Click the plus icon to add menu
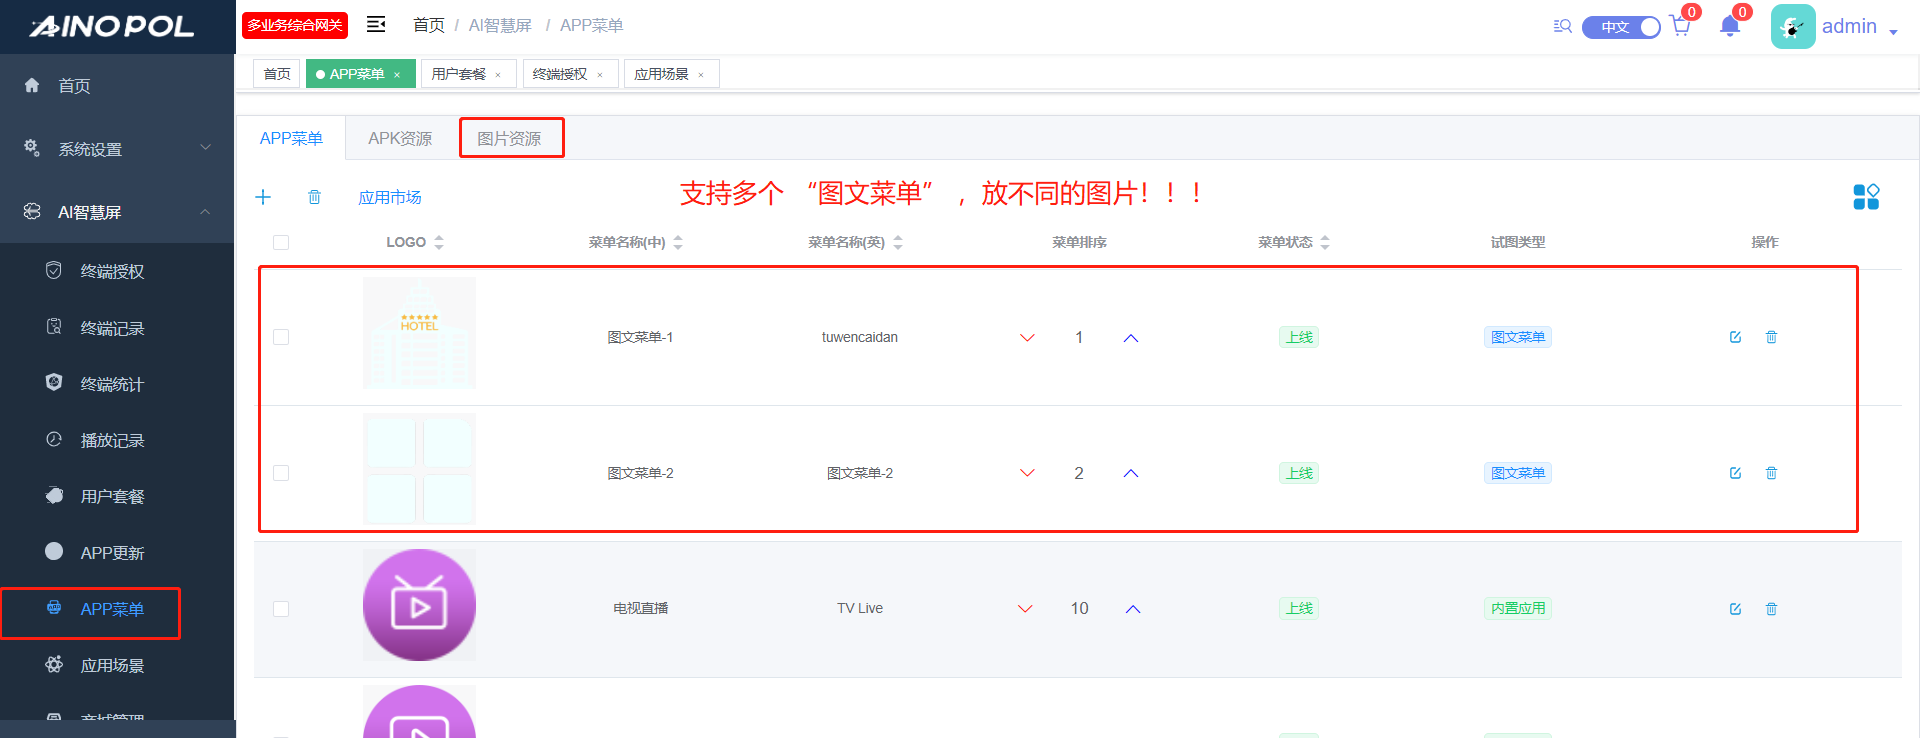The height and width of the screenshot is (738, 1920). (x=263, y=197)
